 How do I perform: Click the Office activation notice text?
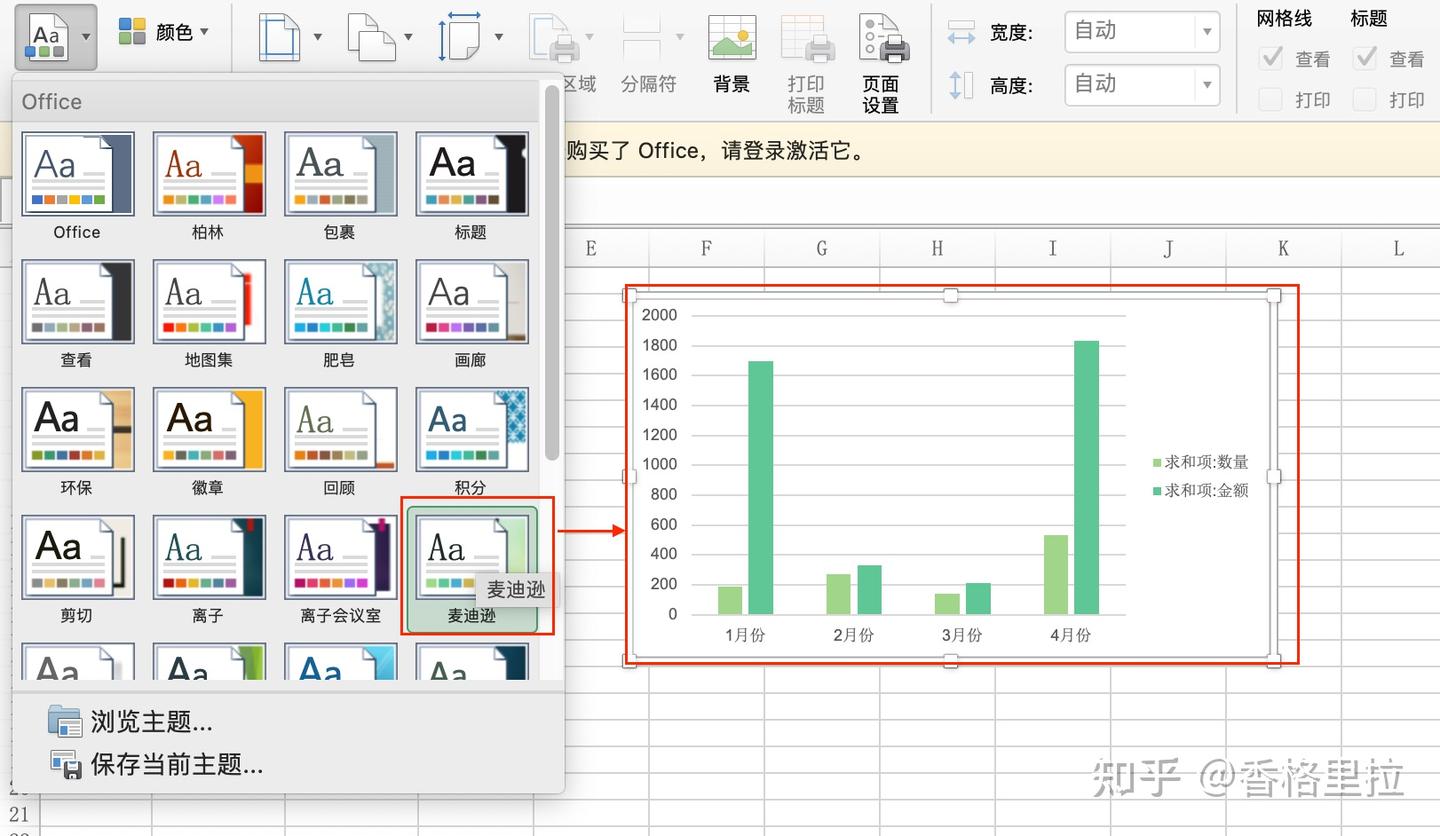tap(716, 151)
